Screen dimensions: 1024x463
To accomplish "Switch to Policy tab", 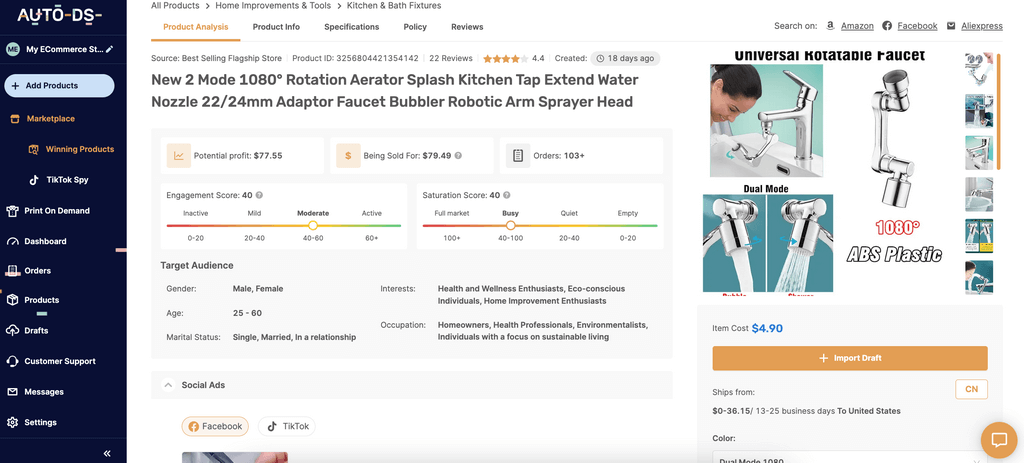I will click(x=415, y=27).
